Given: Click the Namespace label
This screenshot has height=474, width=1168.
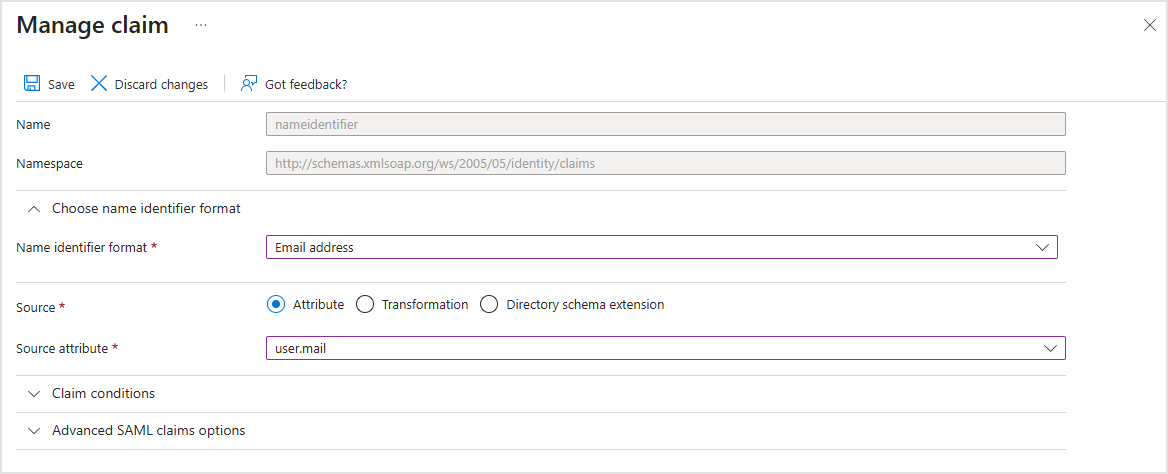Looking at the screenshot, I should click(x=49, y=164).
